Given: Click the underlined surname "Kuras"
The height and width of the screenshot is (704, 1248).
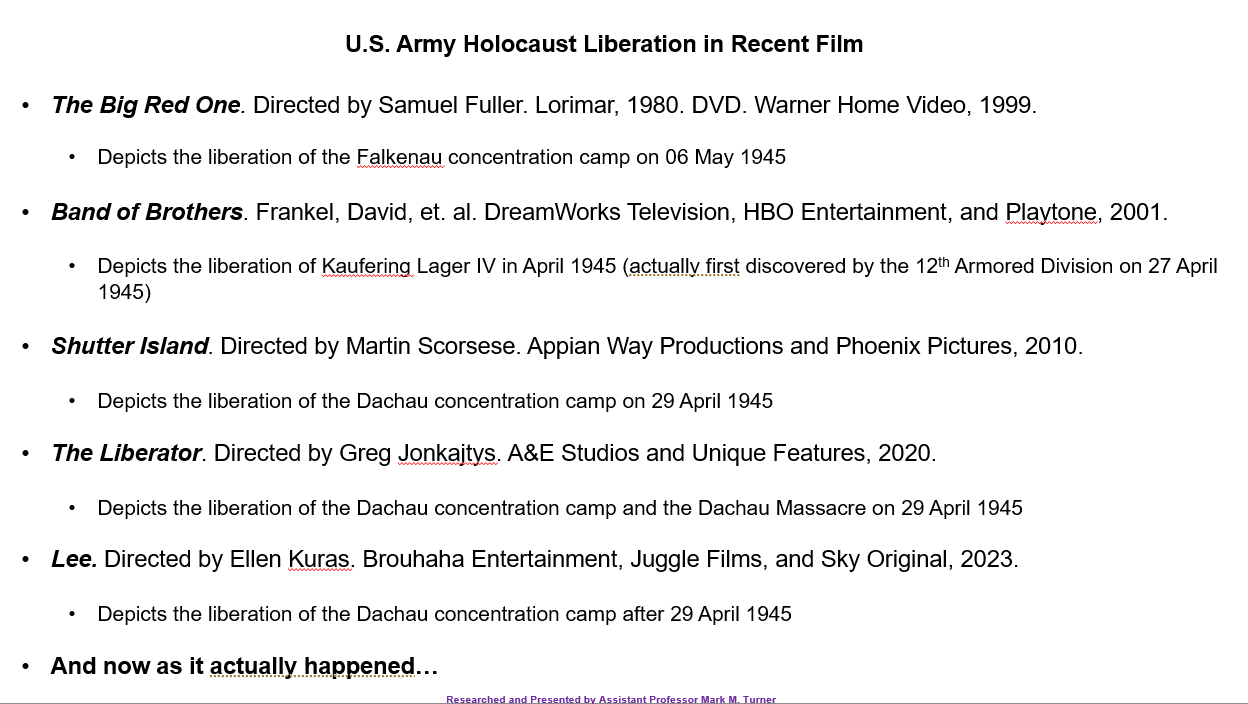Looking at the screenshot, I should coord(319,559).
